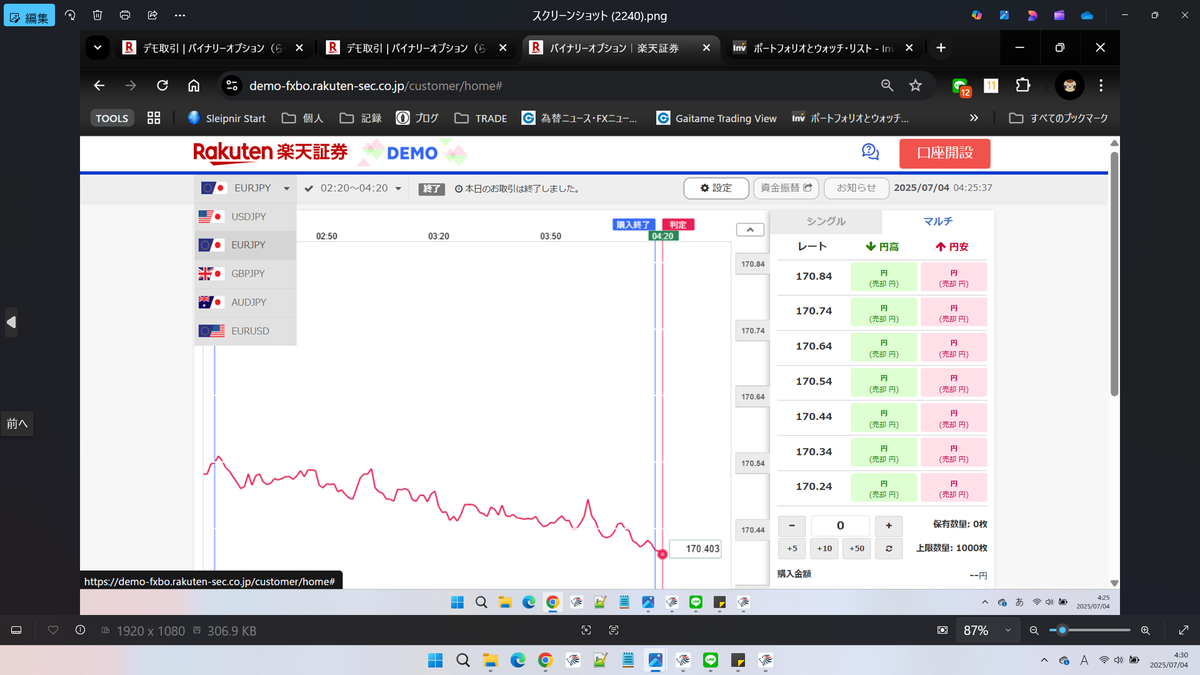Open Gaitame Trading View bookmark
The width and height of the screenshot is (1200, 675).
tap(717, 118)
